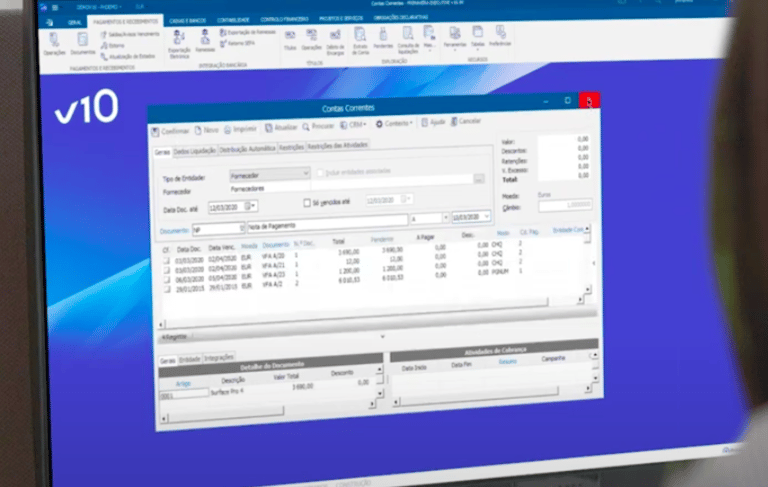The height and width of the screenshot is (487, 768).
Task: Open Projetos e Serviços ribbon tab
Action: point(341,19)
